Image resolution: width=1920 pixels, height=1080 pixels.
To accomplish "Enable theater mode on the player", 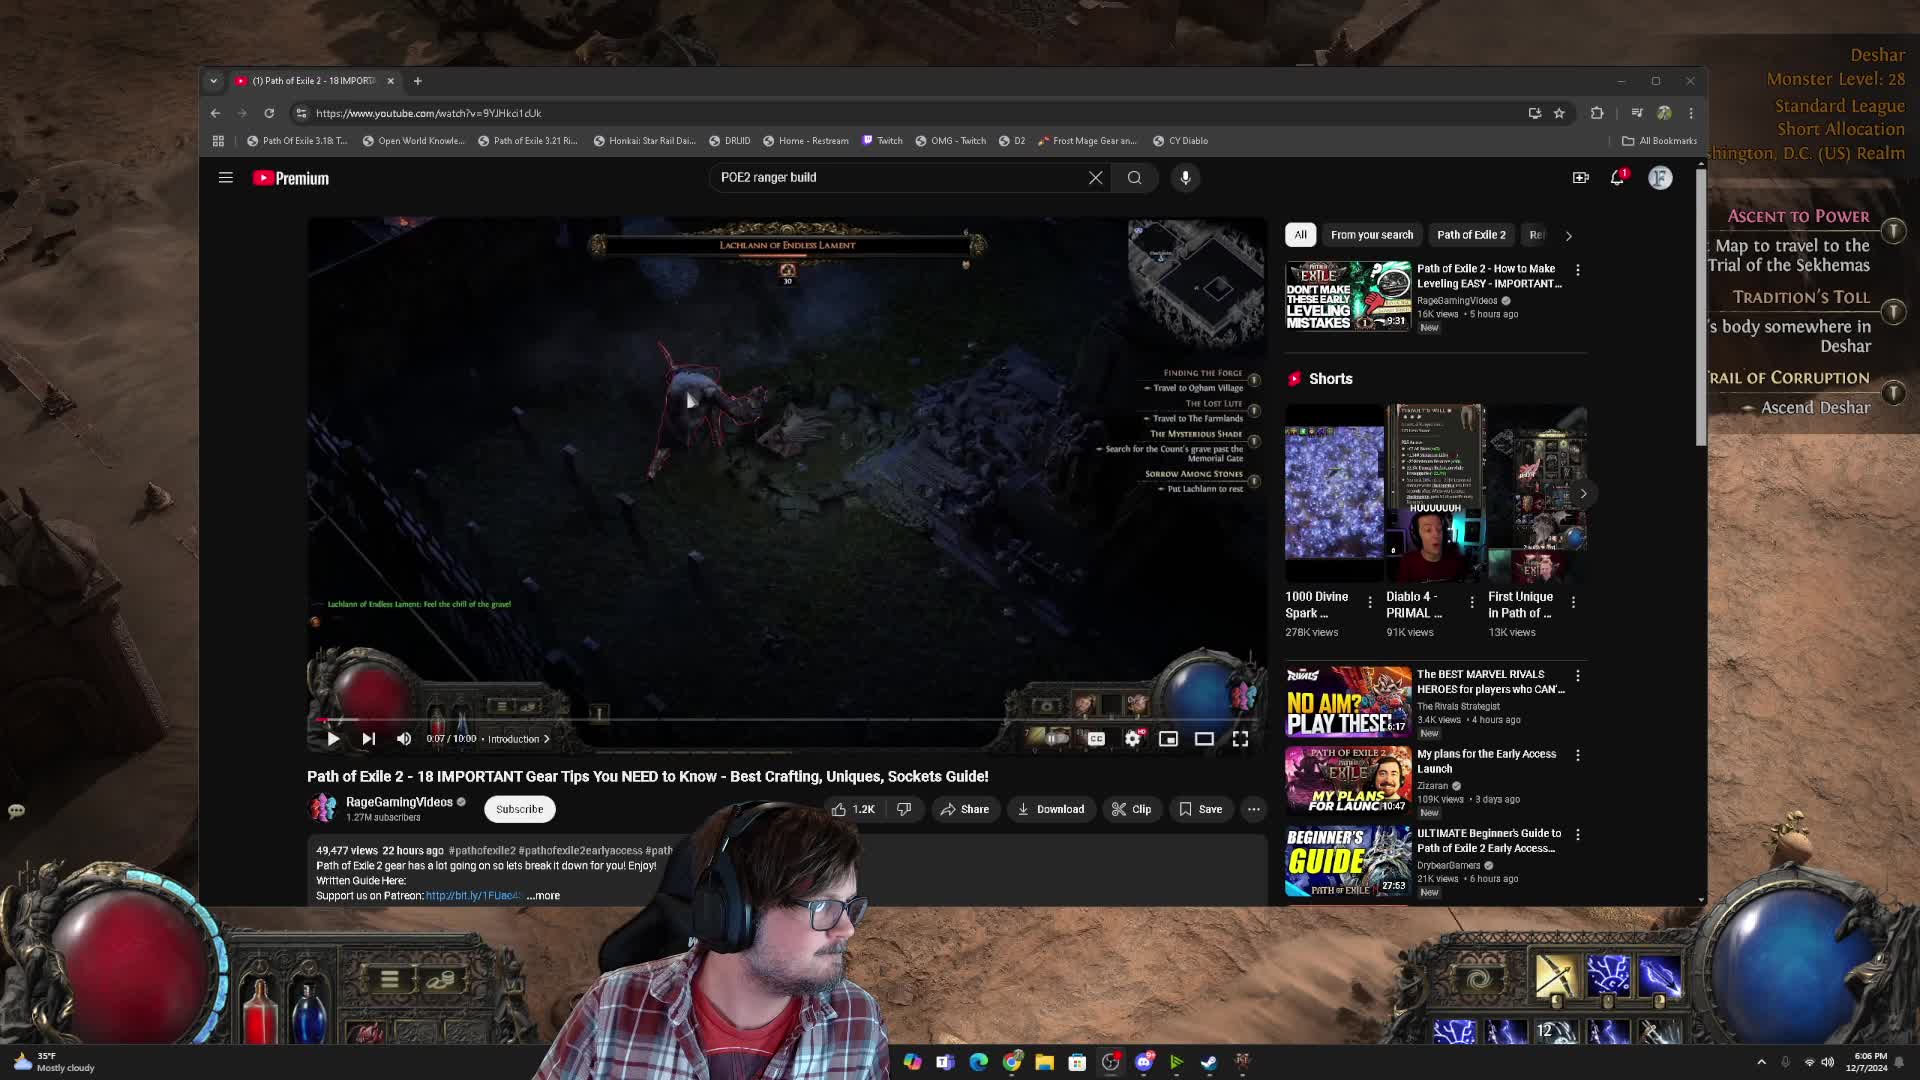I will point(1204,739).
